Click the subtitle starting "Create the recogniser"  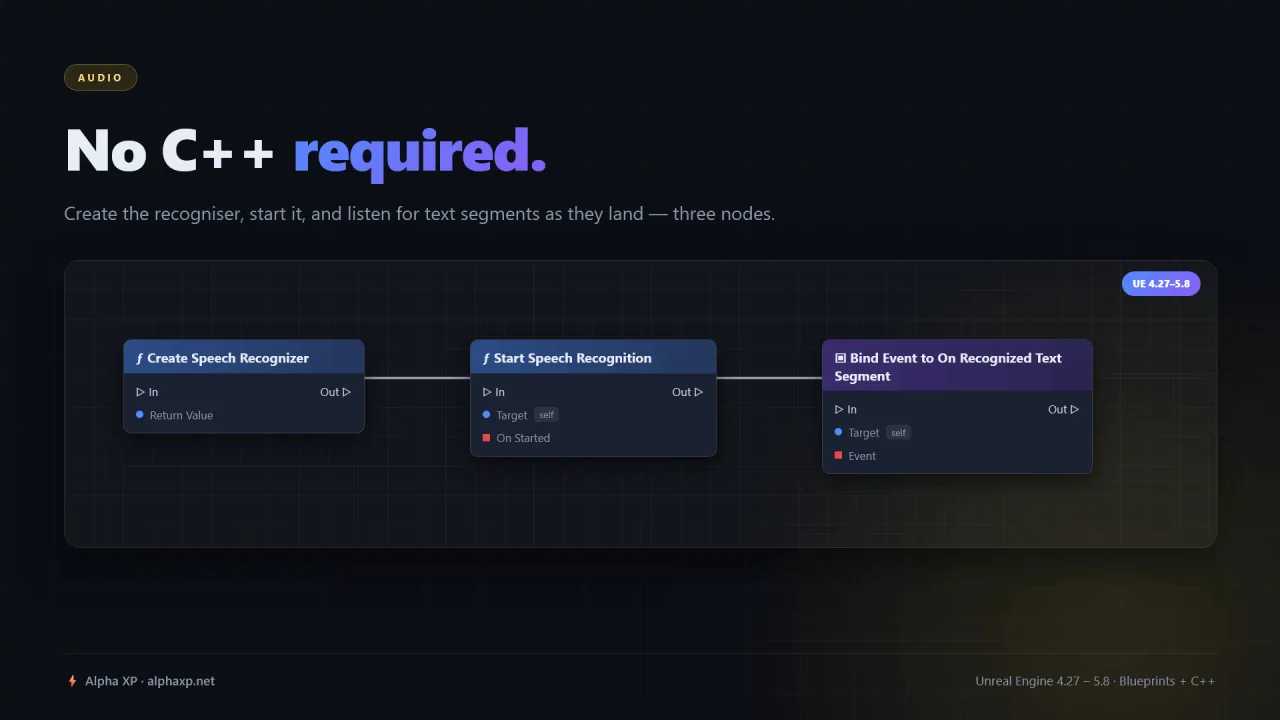tap(419, 214)
